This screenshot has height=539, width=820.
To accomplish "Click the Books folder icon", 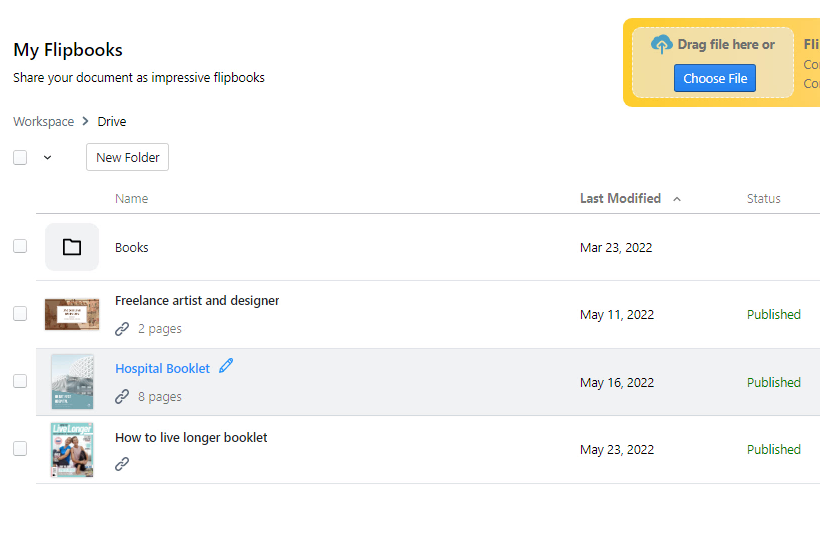I will click(72, 247).
